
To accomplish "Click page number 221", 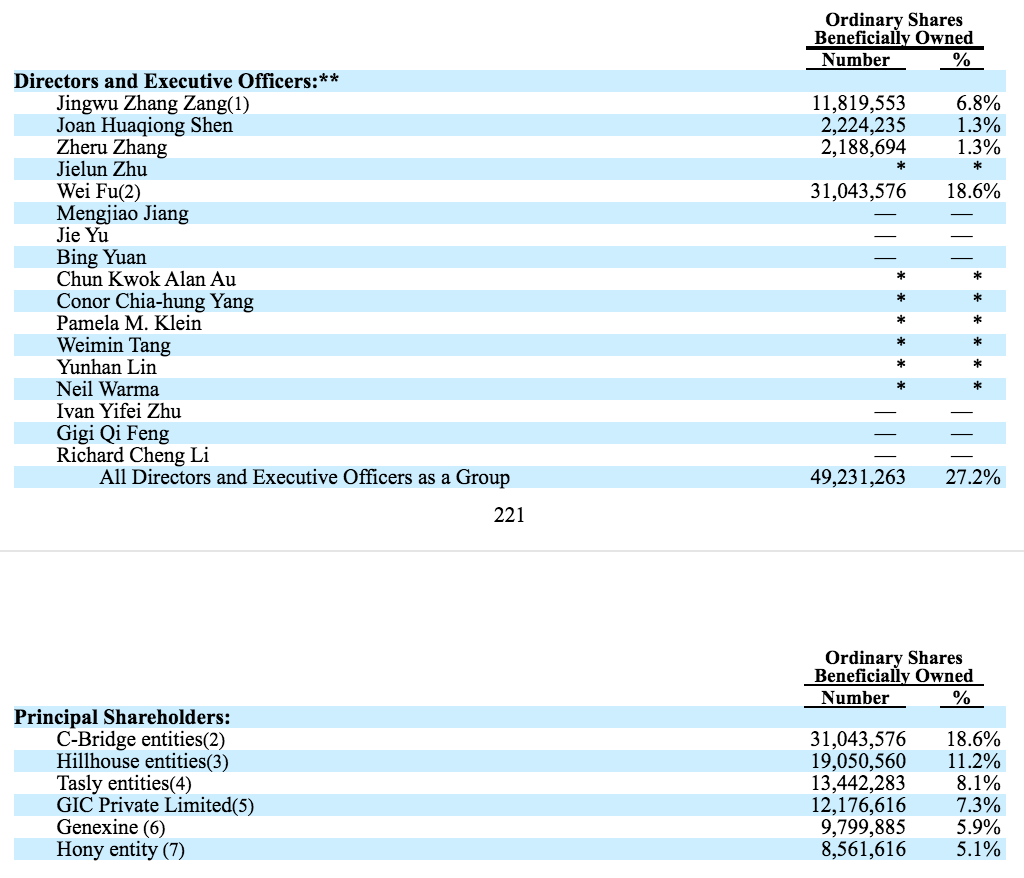I will pos(509,515).
